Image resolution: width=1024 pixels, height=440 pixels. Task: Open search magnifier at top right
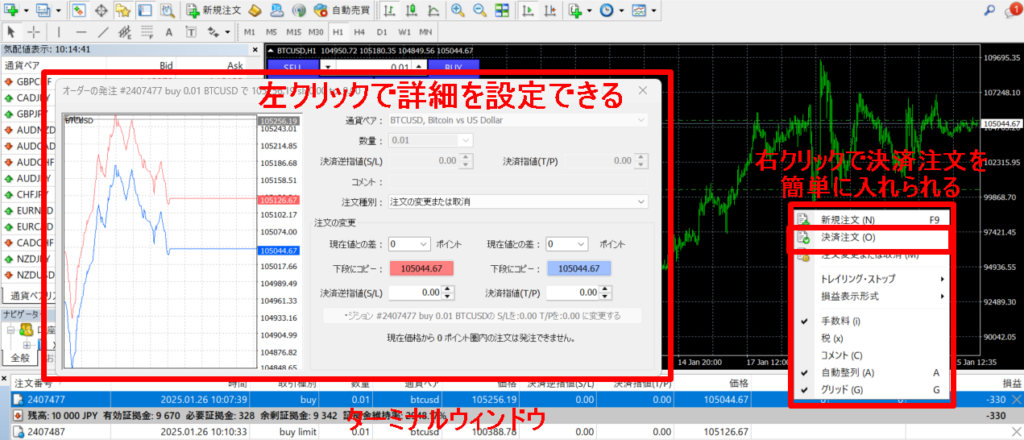991,10
